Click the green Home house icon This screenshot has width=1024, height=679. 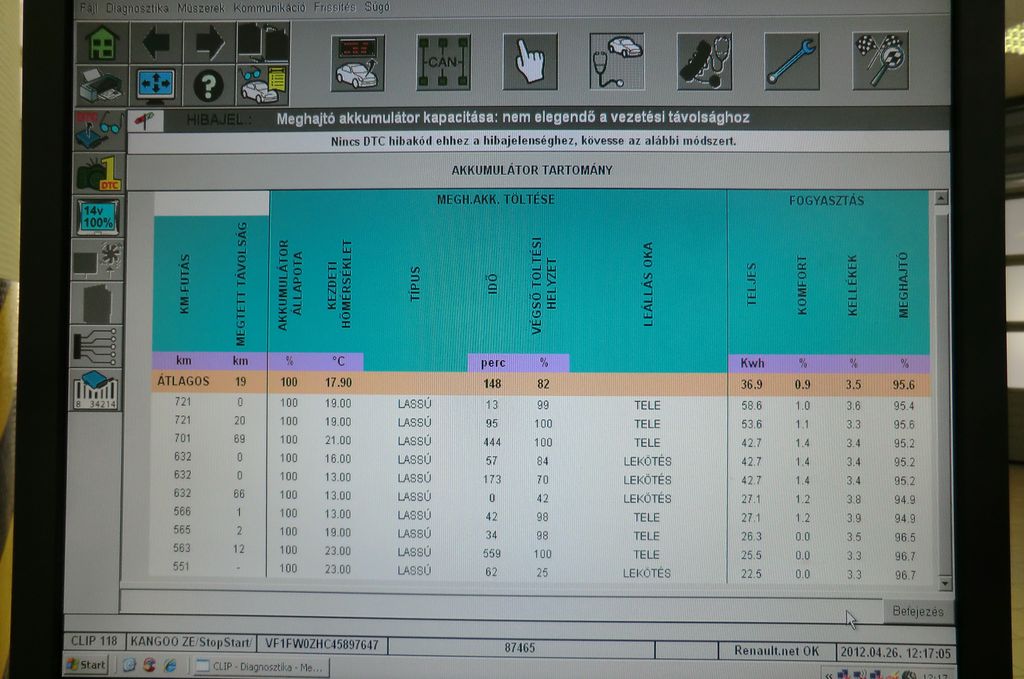pos(101,43)
